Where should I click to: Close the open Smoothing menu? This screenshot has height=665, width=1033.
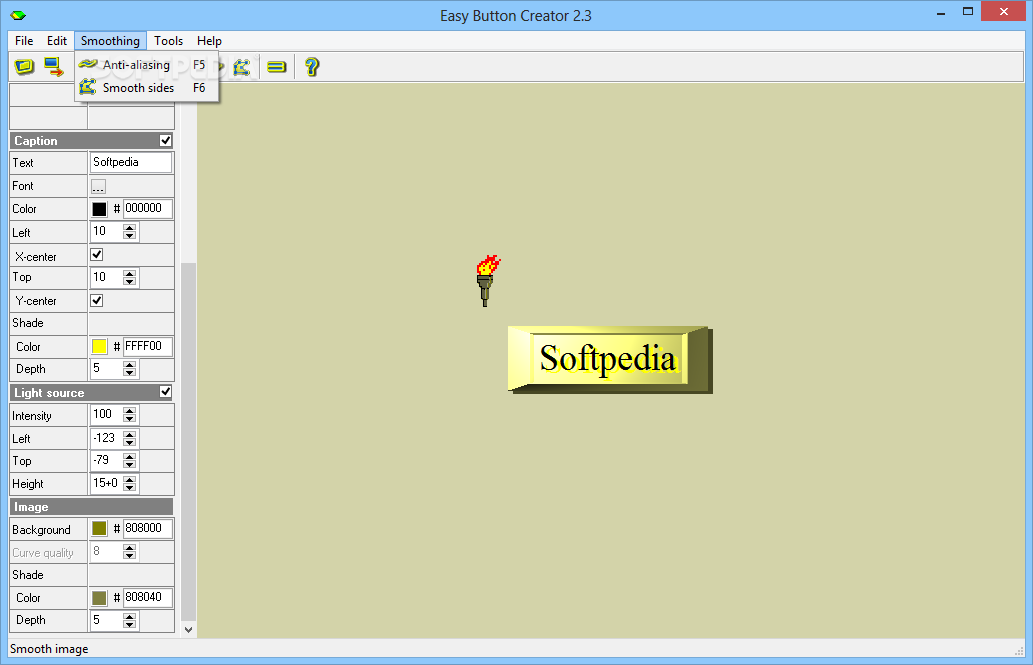110,41
